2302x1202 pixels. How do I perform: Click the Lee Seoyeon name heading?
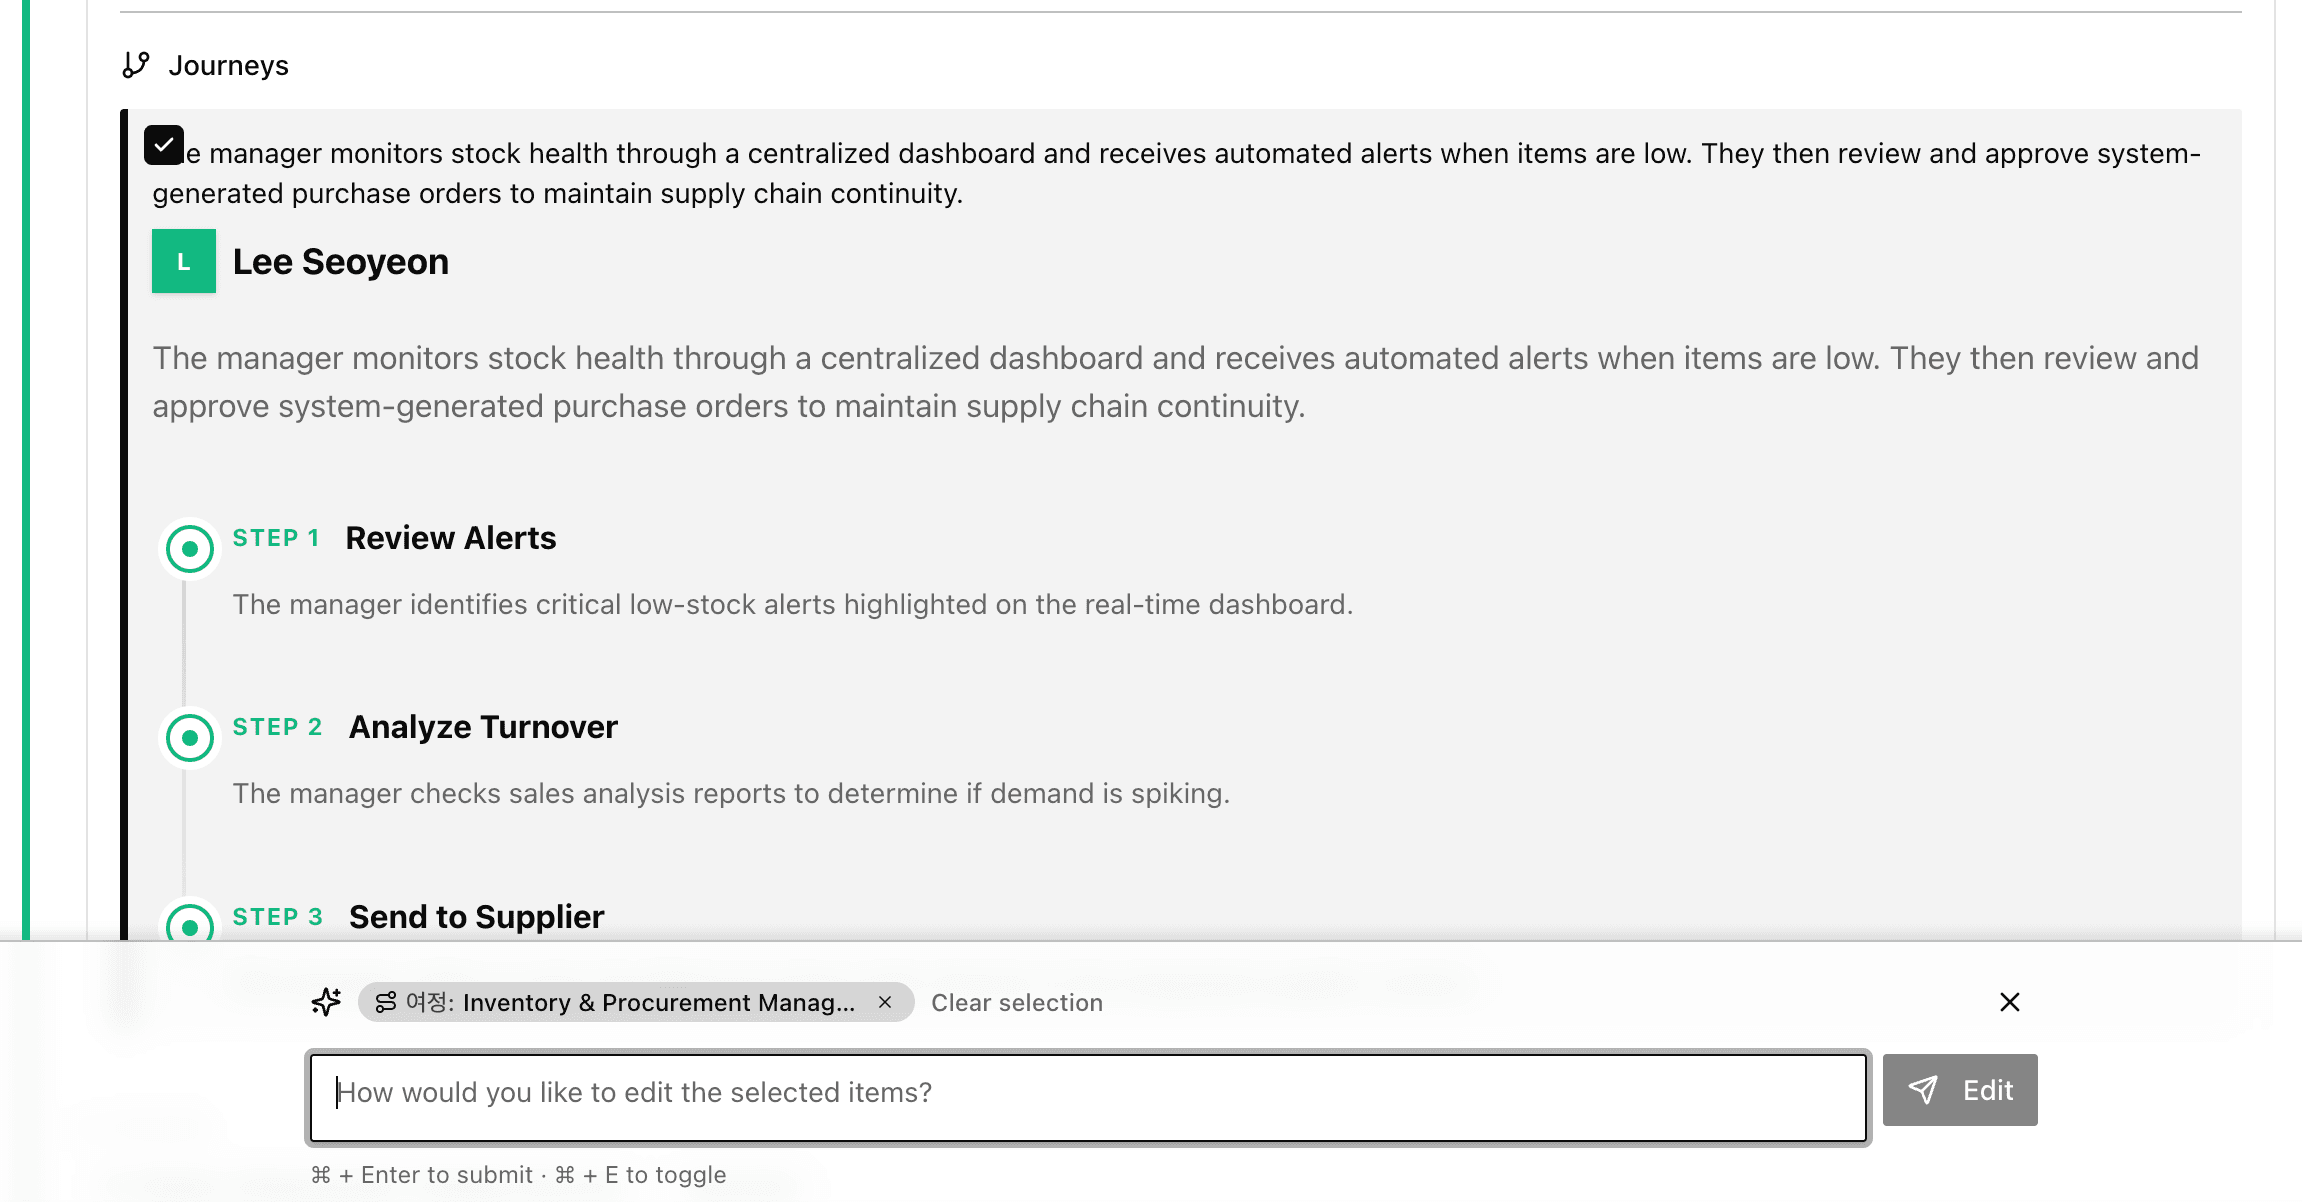pyautogui.click(x=341, y=261)
